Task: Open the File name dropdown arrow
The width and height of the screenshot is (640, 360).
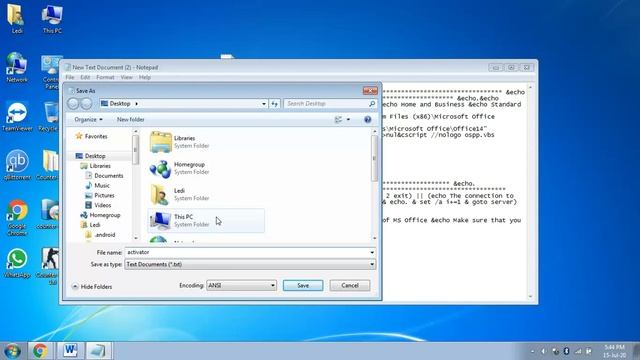Action: click(x=372, y=253)
